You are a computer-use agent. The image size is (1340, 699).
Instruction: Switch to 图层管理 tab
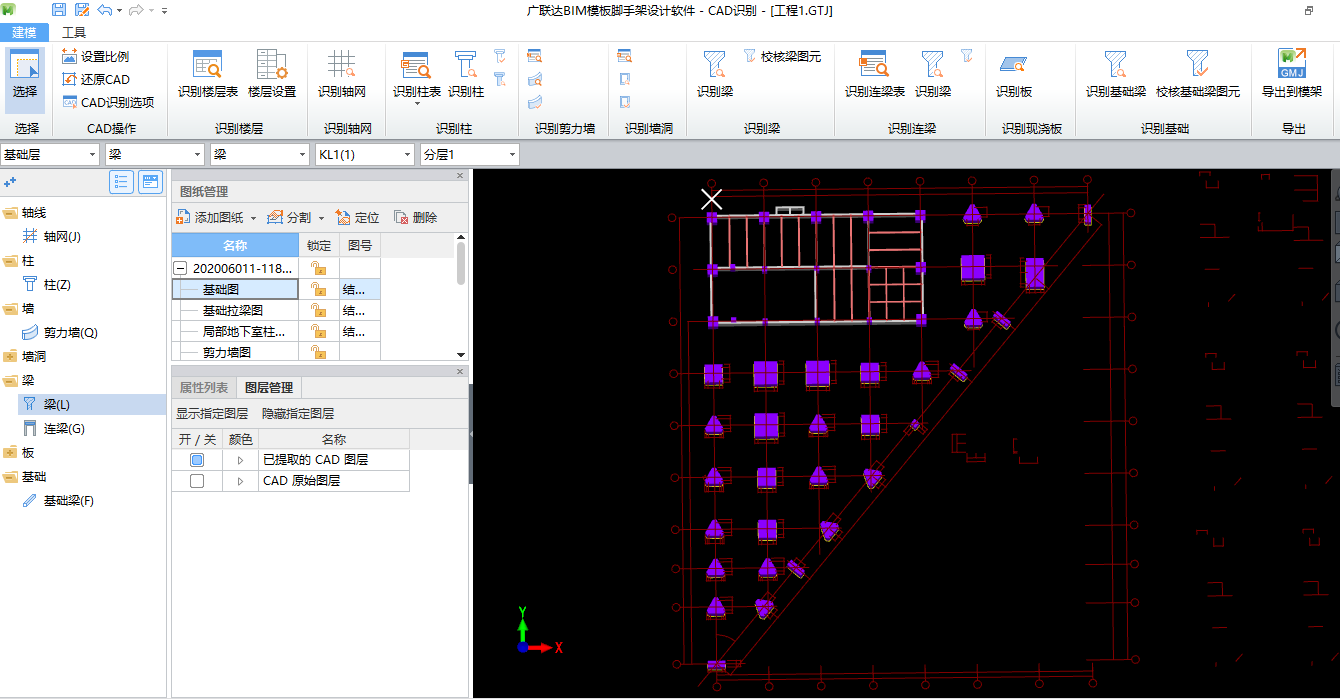[269, 387]
